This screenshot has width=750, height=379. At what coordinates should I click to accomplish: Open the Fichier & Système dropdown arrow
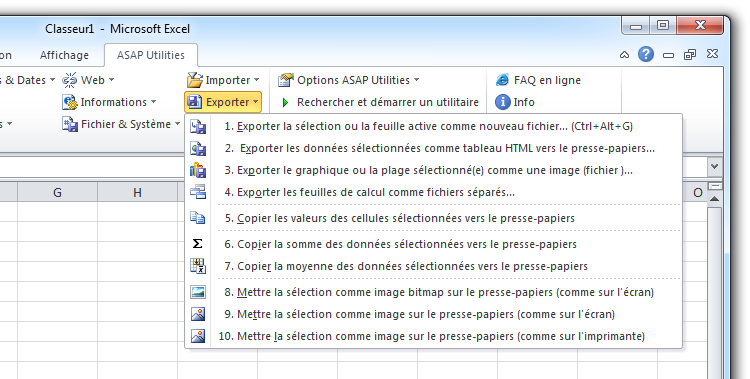click(x=177, y=124)
